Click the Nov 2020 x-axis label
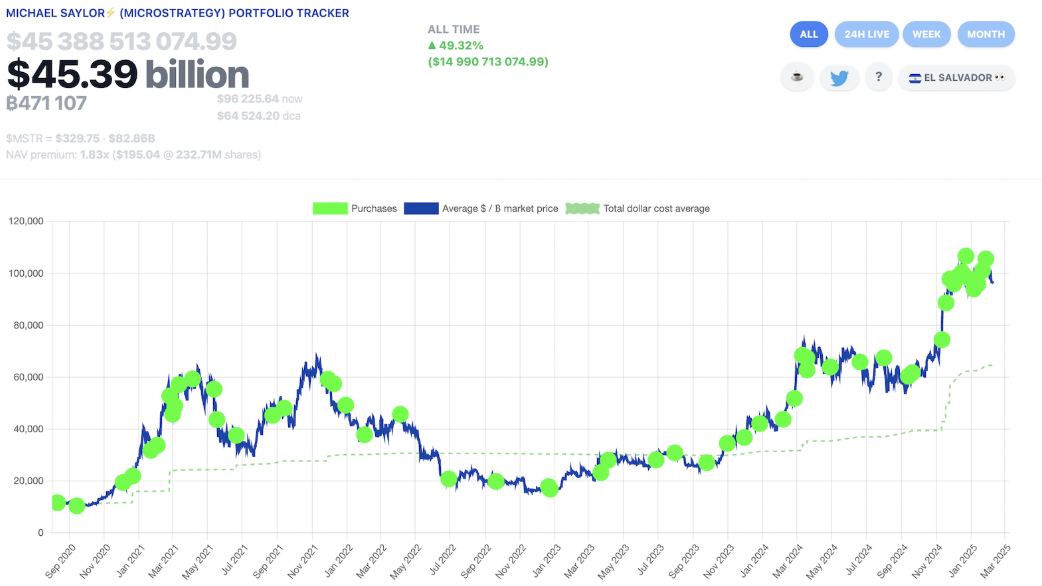The width and height of the screenshot is (1042, 586). pyautogui.click(x=95, y=561)
